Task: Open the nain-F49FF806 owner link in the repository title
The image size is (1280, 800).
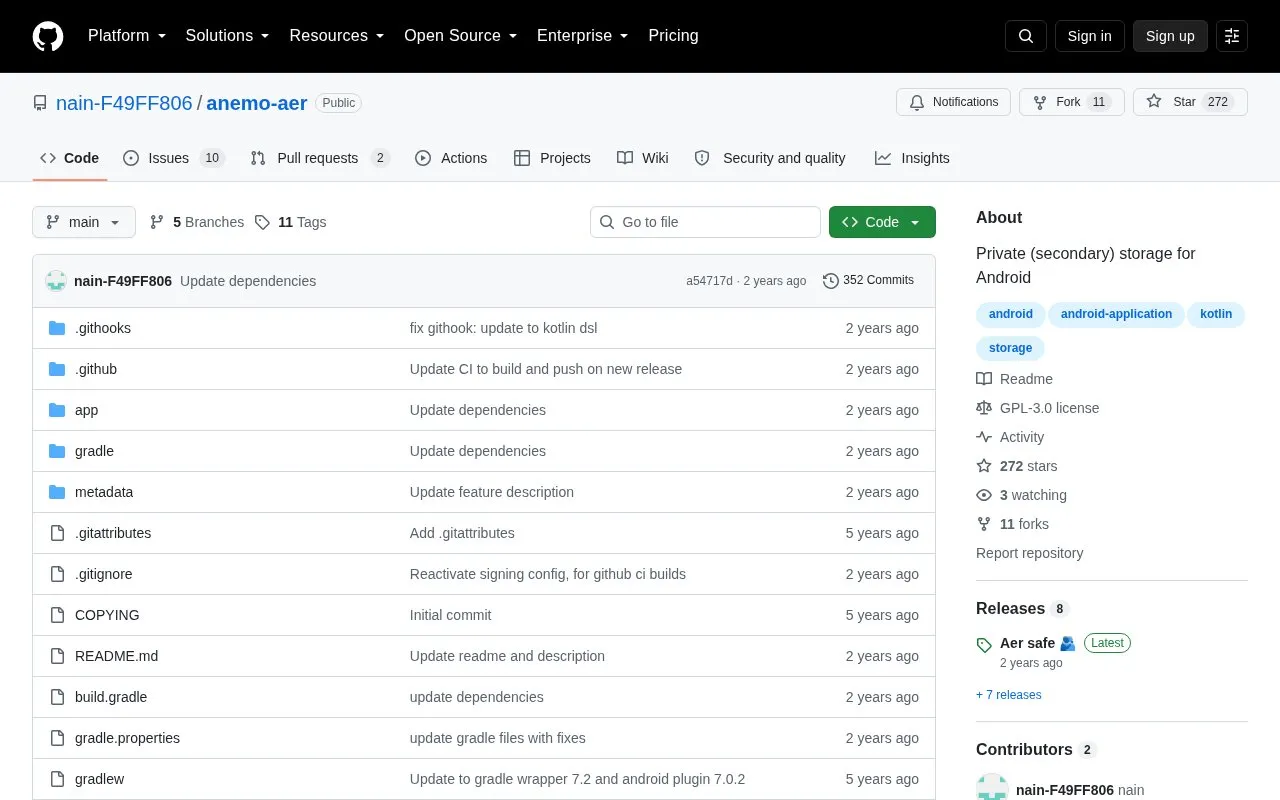Action: (124, 103)
